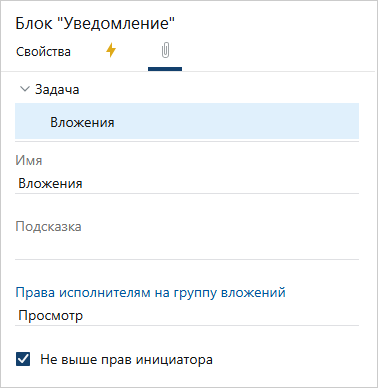Place cursor in the Вложения text of Имя
Image resolution: width=378 pixels, height=388 pixels.
coord(50,184)
